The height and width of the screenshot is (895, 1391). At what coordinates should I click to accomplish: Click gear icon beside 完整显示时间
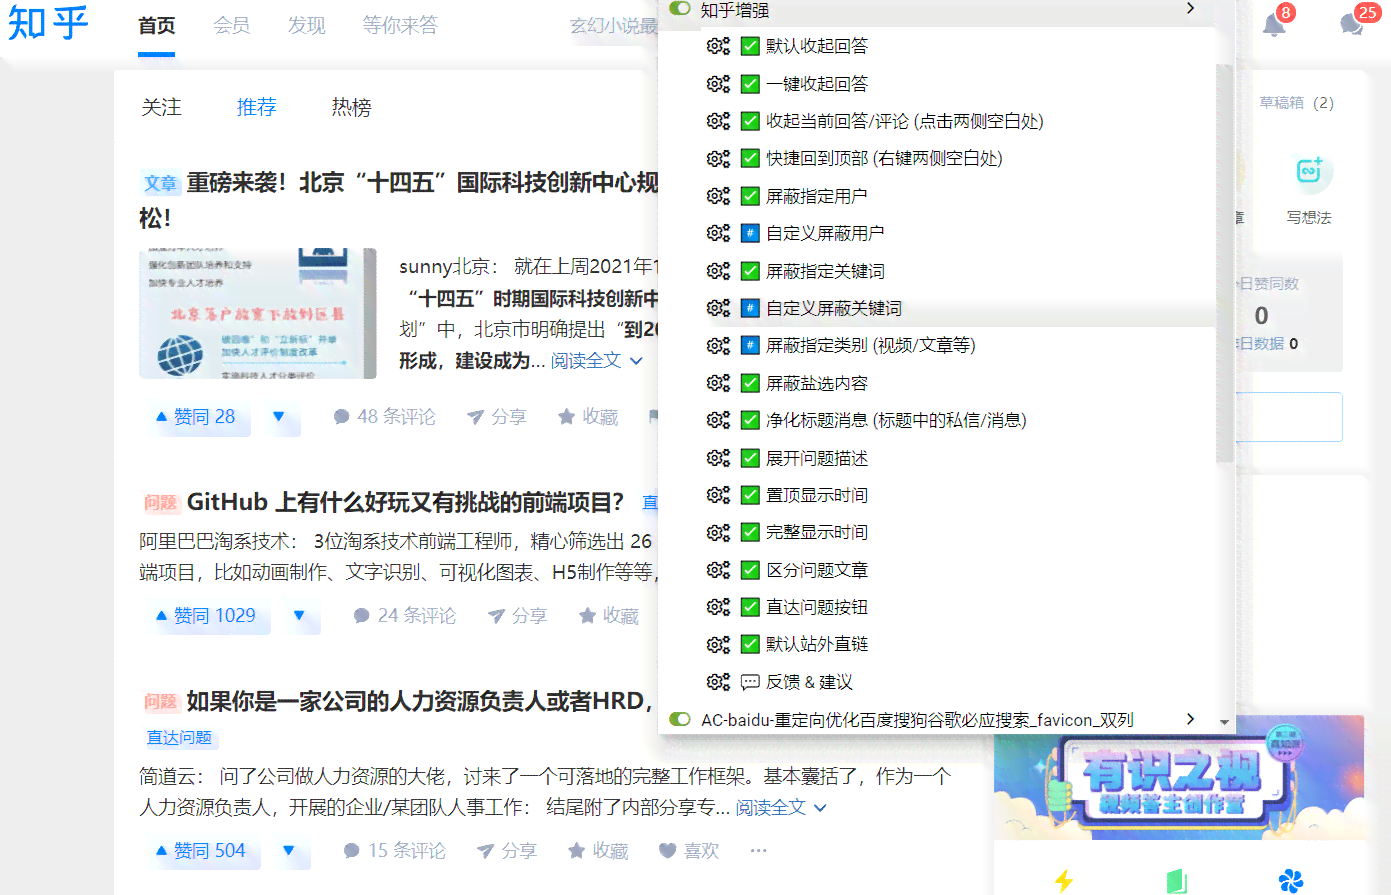[x=718, y=532]
